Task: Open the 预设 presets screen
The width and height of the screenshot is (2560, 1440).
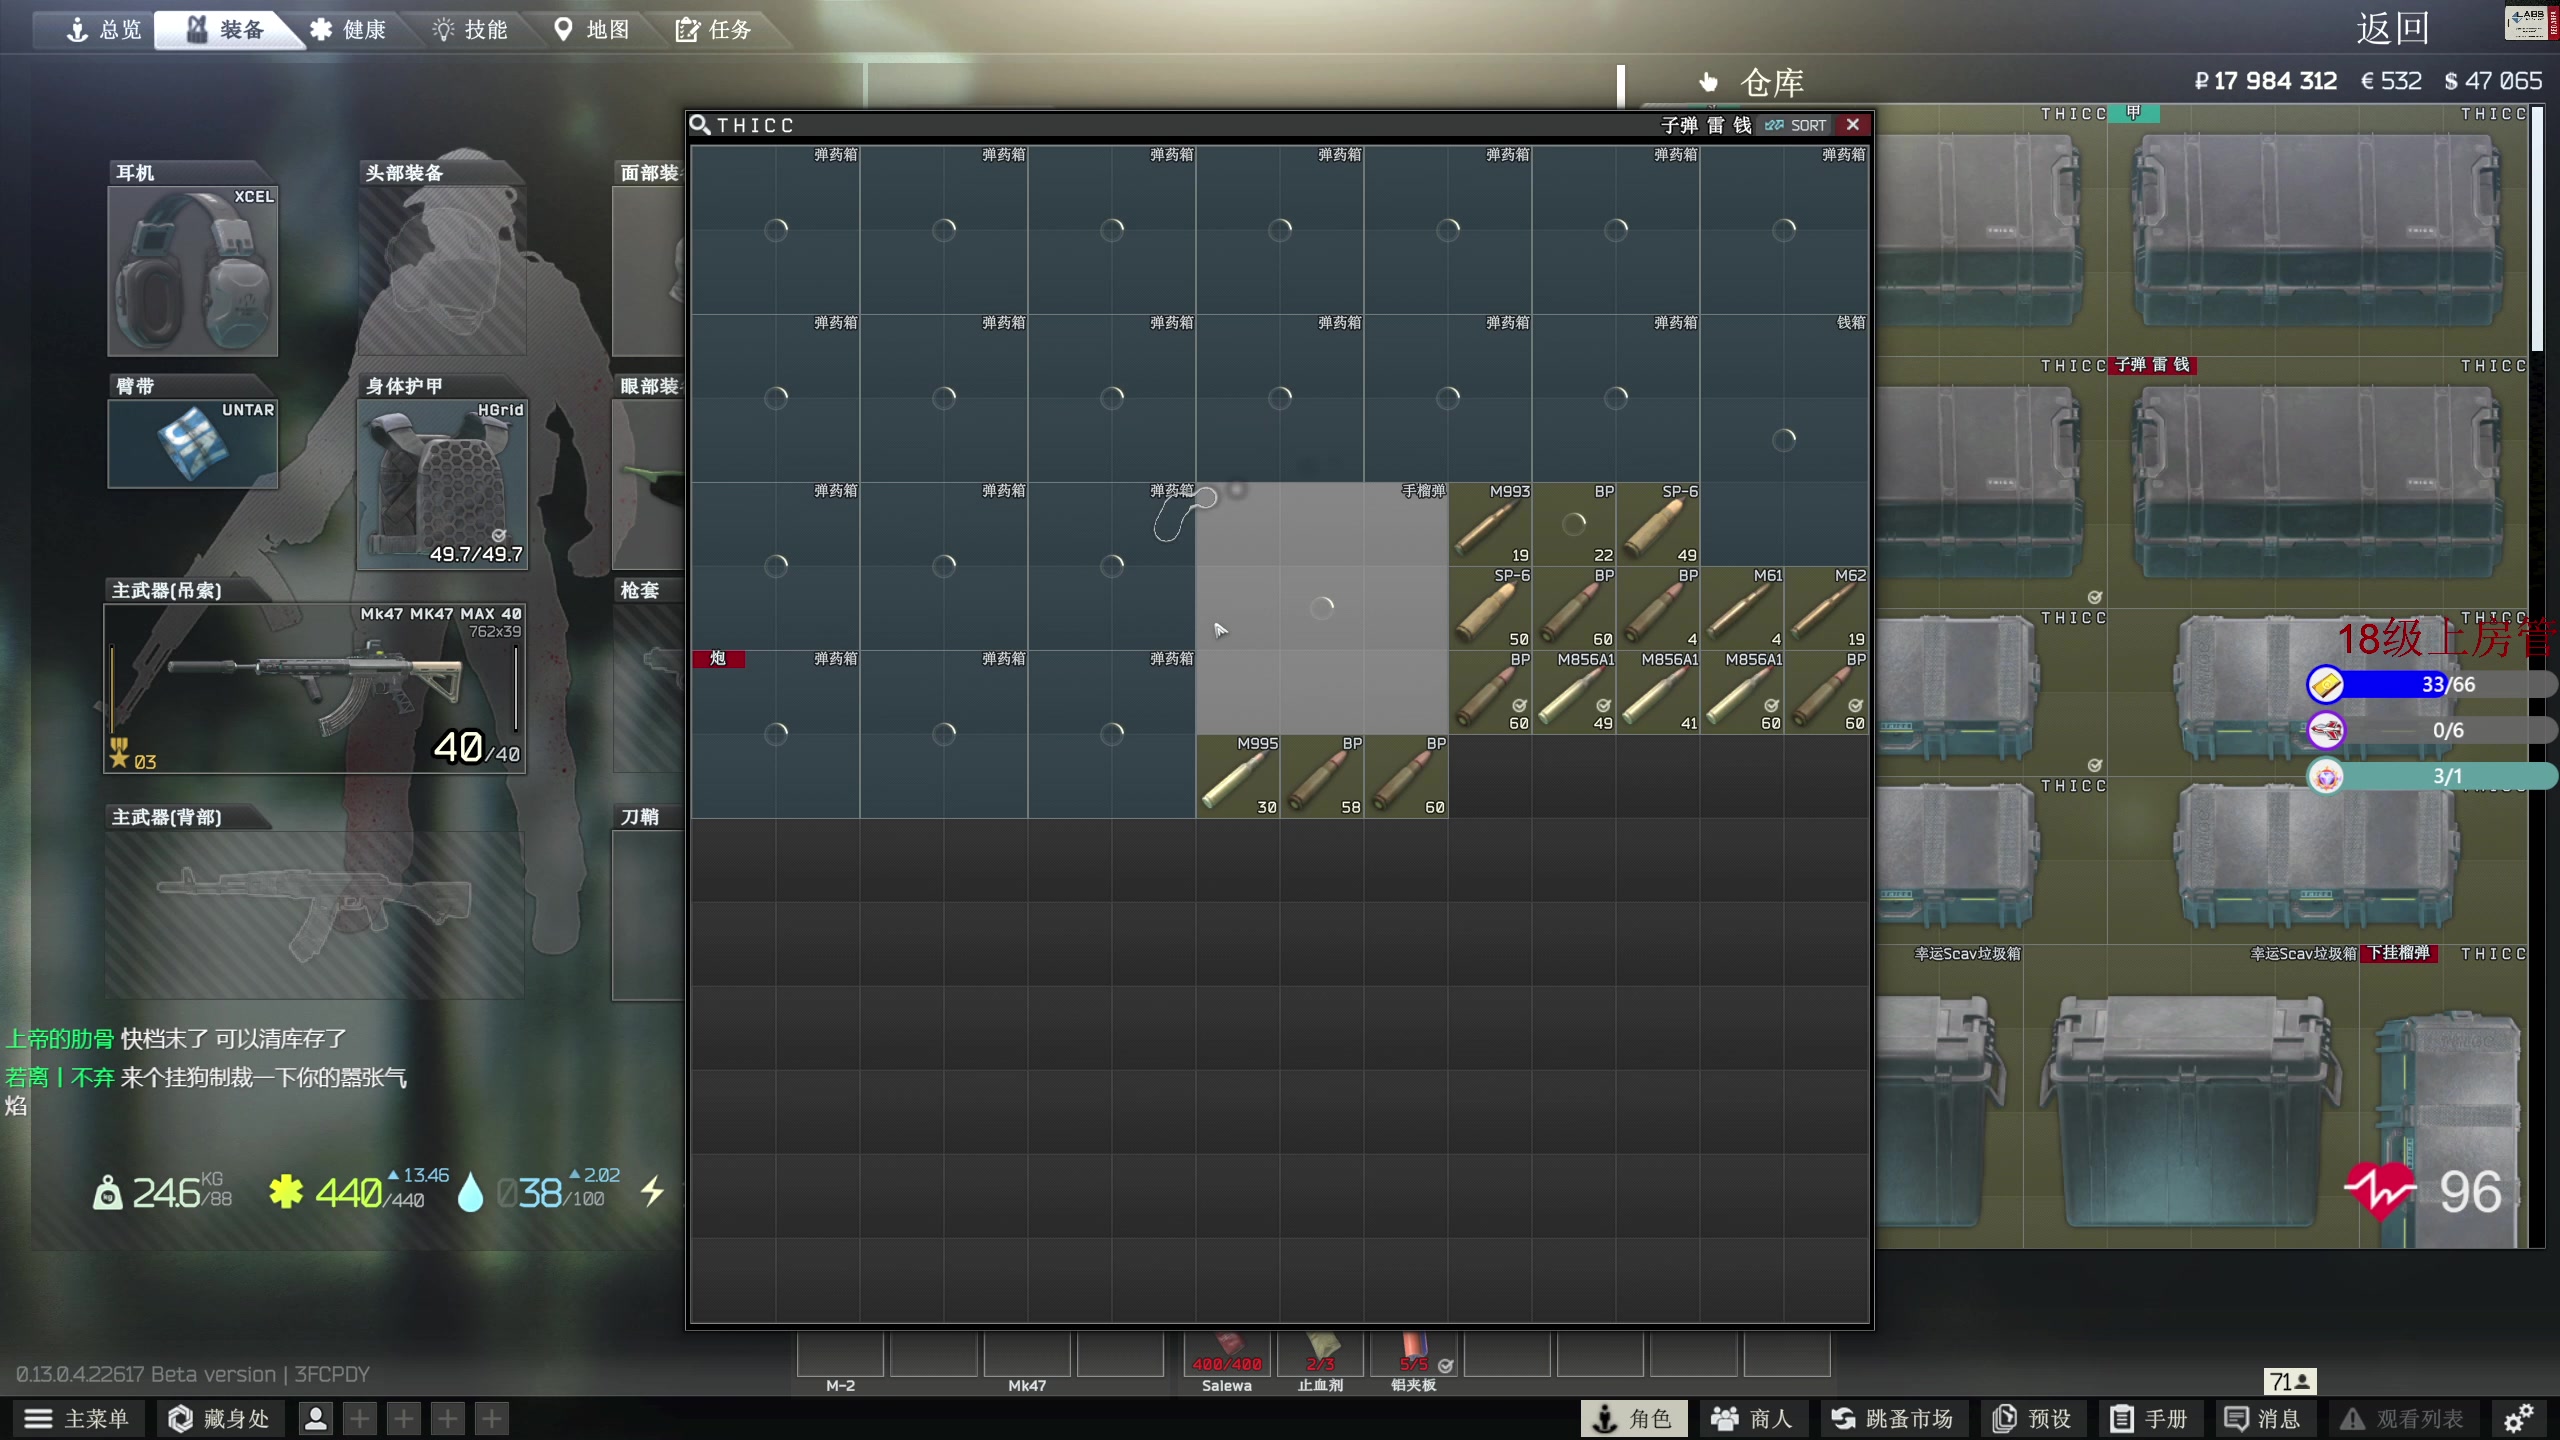Action: point(2032,1419)
